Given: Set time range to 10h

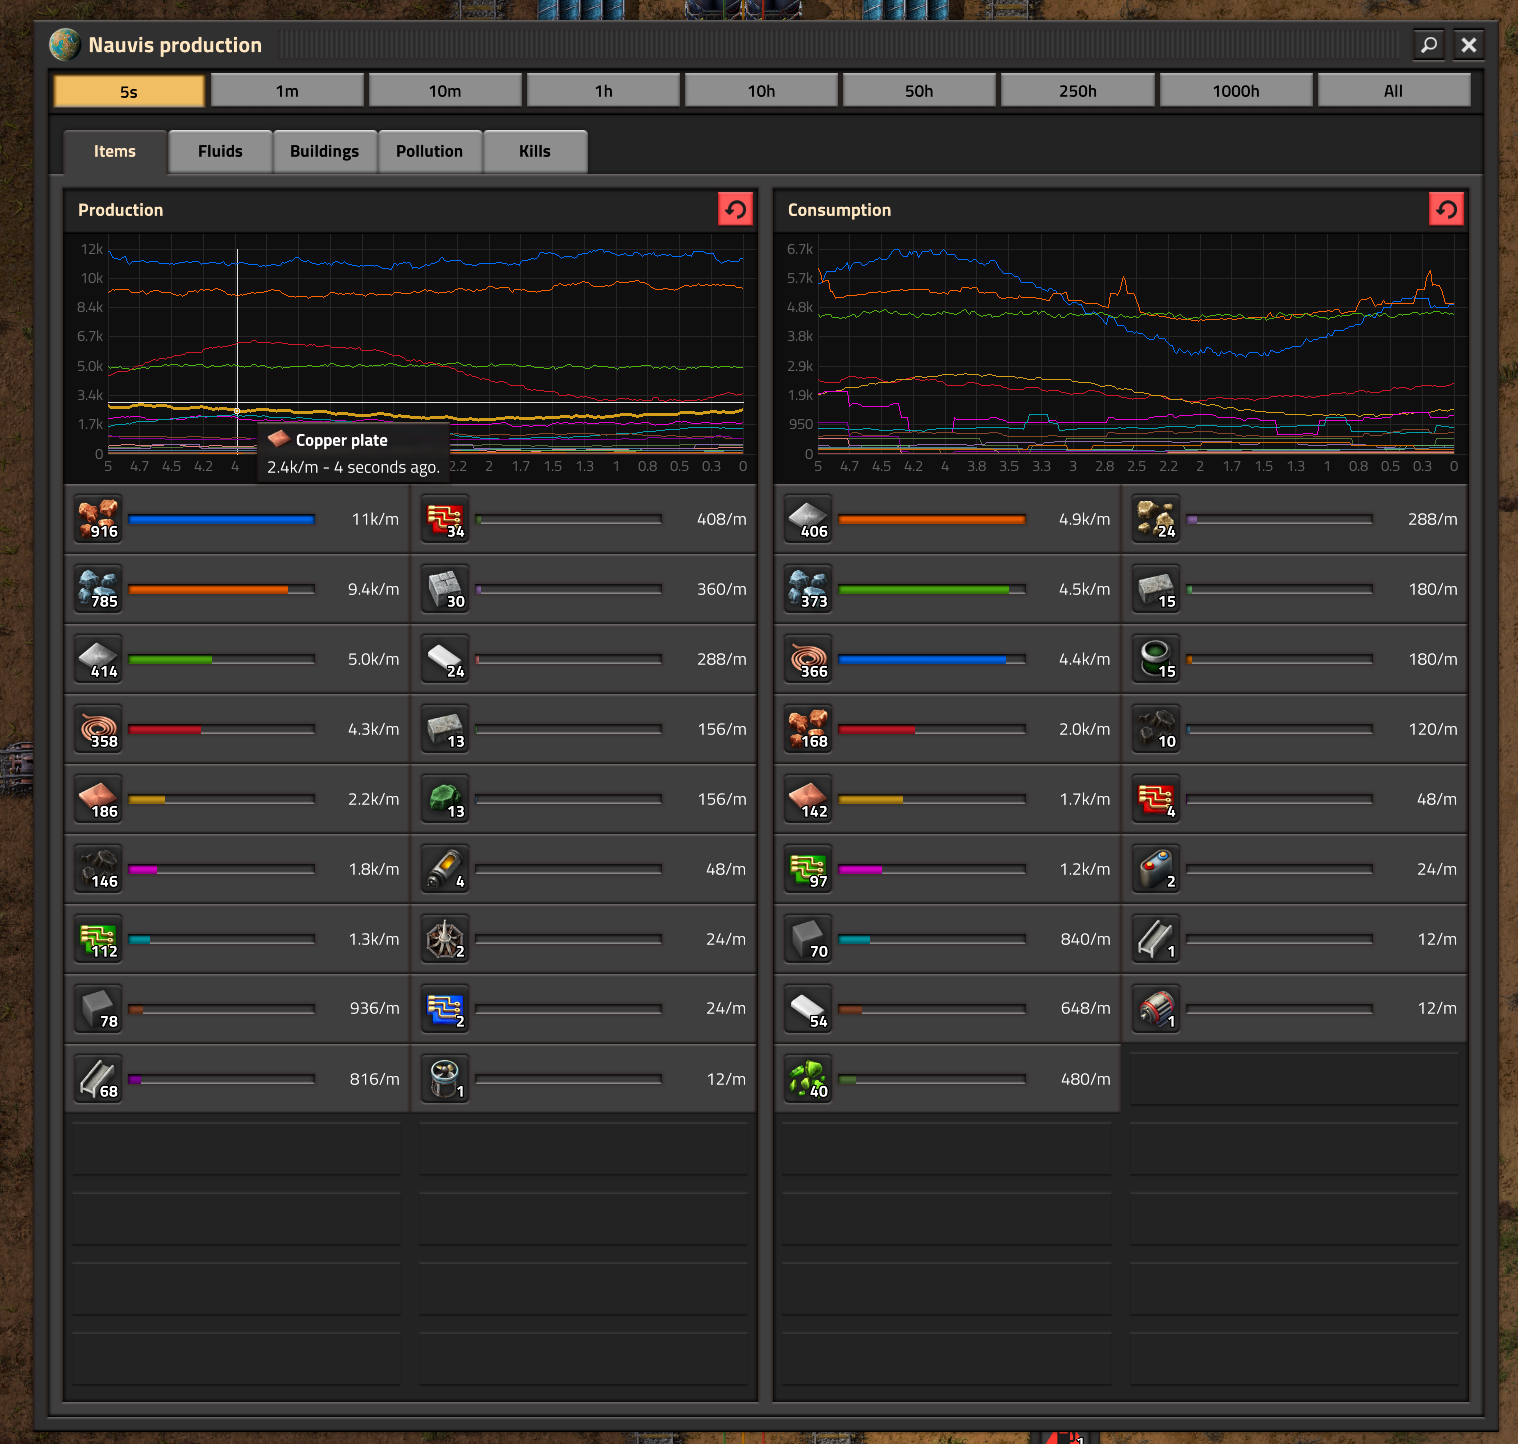Looking at the screenshot, I should [x=762, y=91].
